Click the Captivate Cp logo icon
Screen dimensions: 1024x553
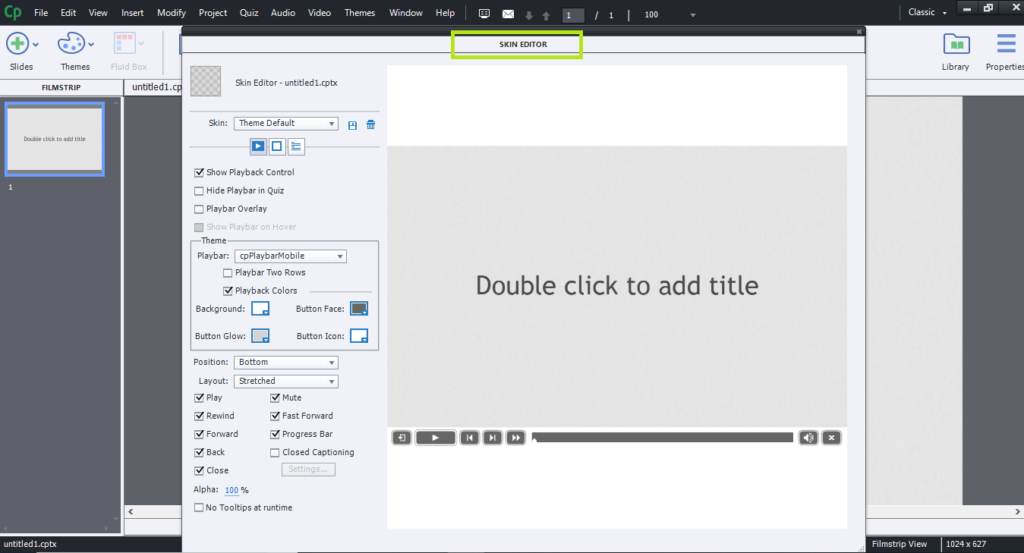pyautogui.click(x=12, y=12)
